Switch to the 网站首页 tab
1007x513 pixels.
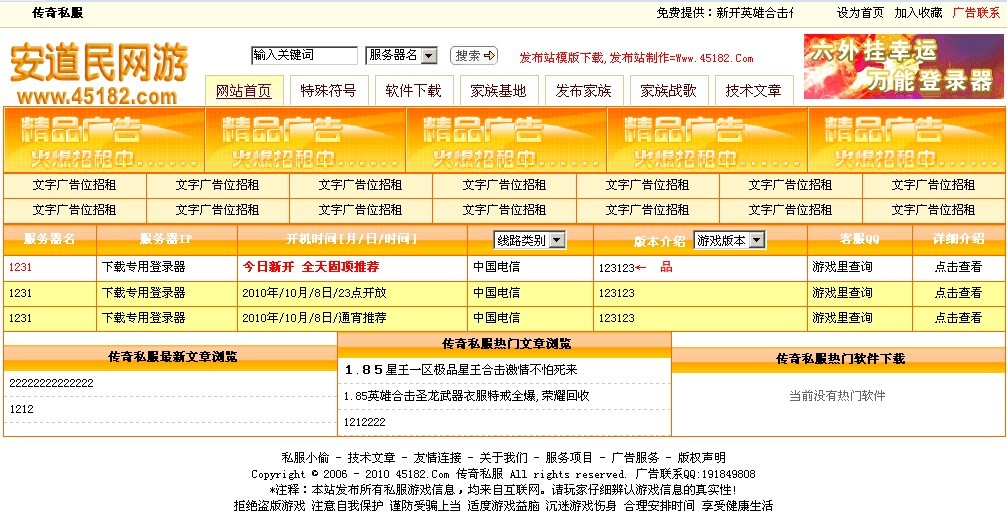[x=244, y=91]
